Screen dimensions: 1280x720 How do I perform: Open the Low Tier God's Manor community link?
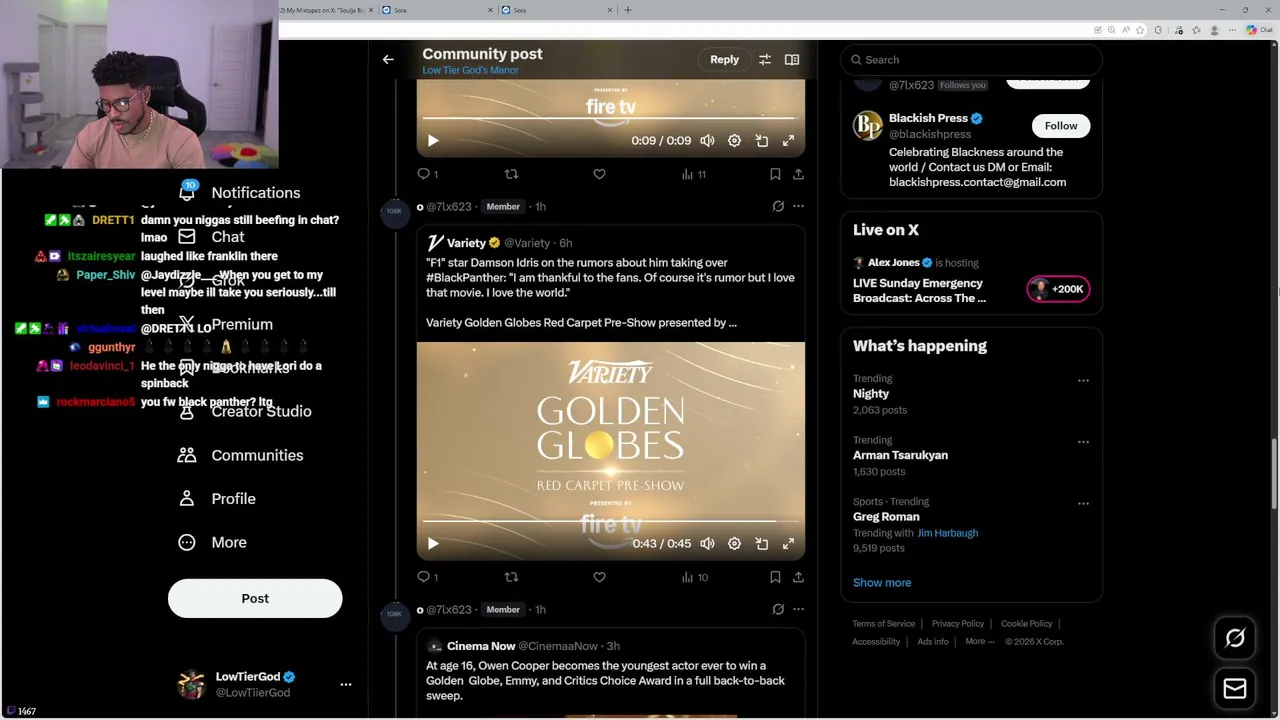coord(470,71)
